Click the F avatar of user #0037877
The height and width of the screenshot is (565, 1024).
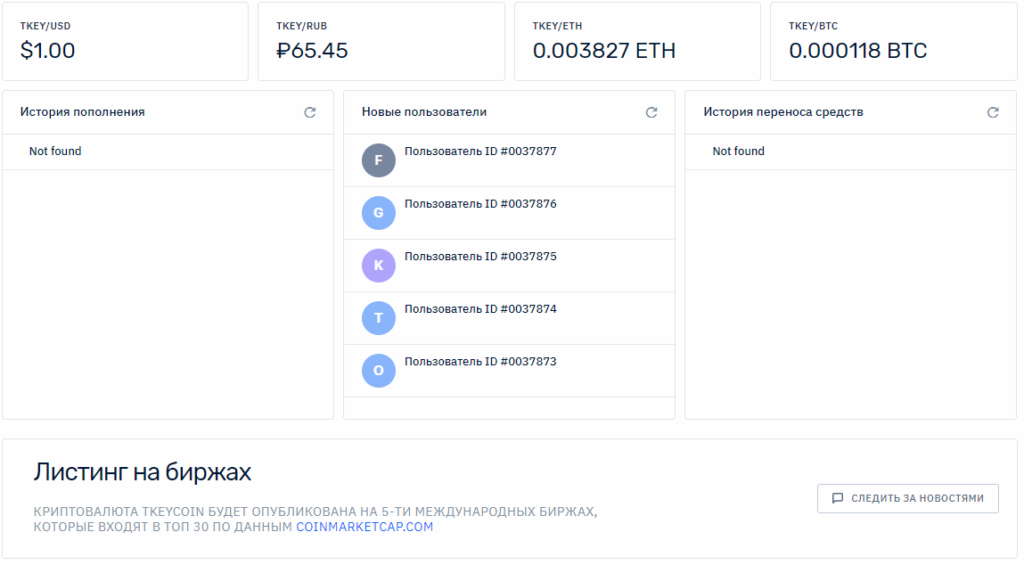(x=379, y=161)
